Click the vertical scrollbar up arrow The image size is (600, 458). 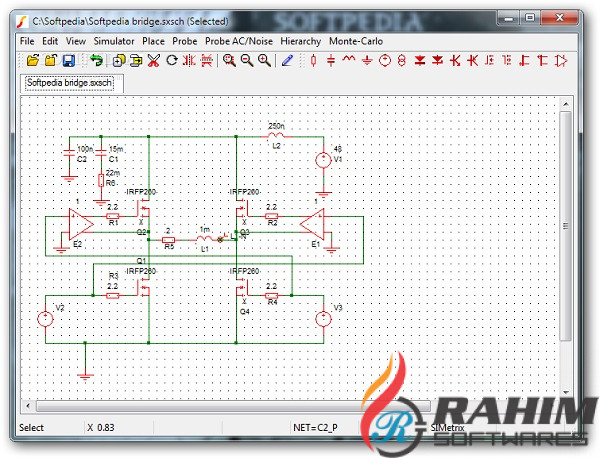pyautogui.click(x=566, y=104)
